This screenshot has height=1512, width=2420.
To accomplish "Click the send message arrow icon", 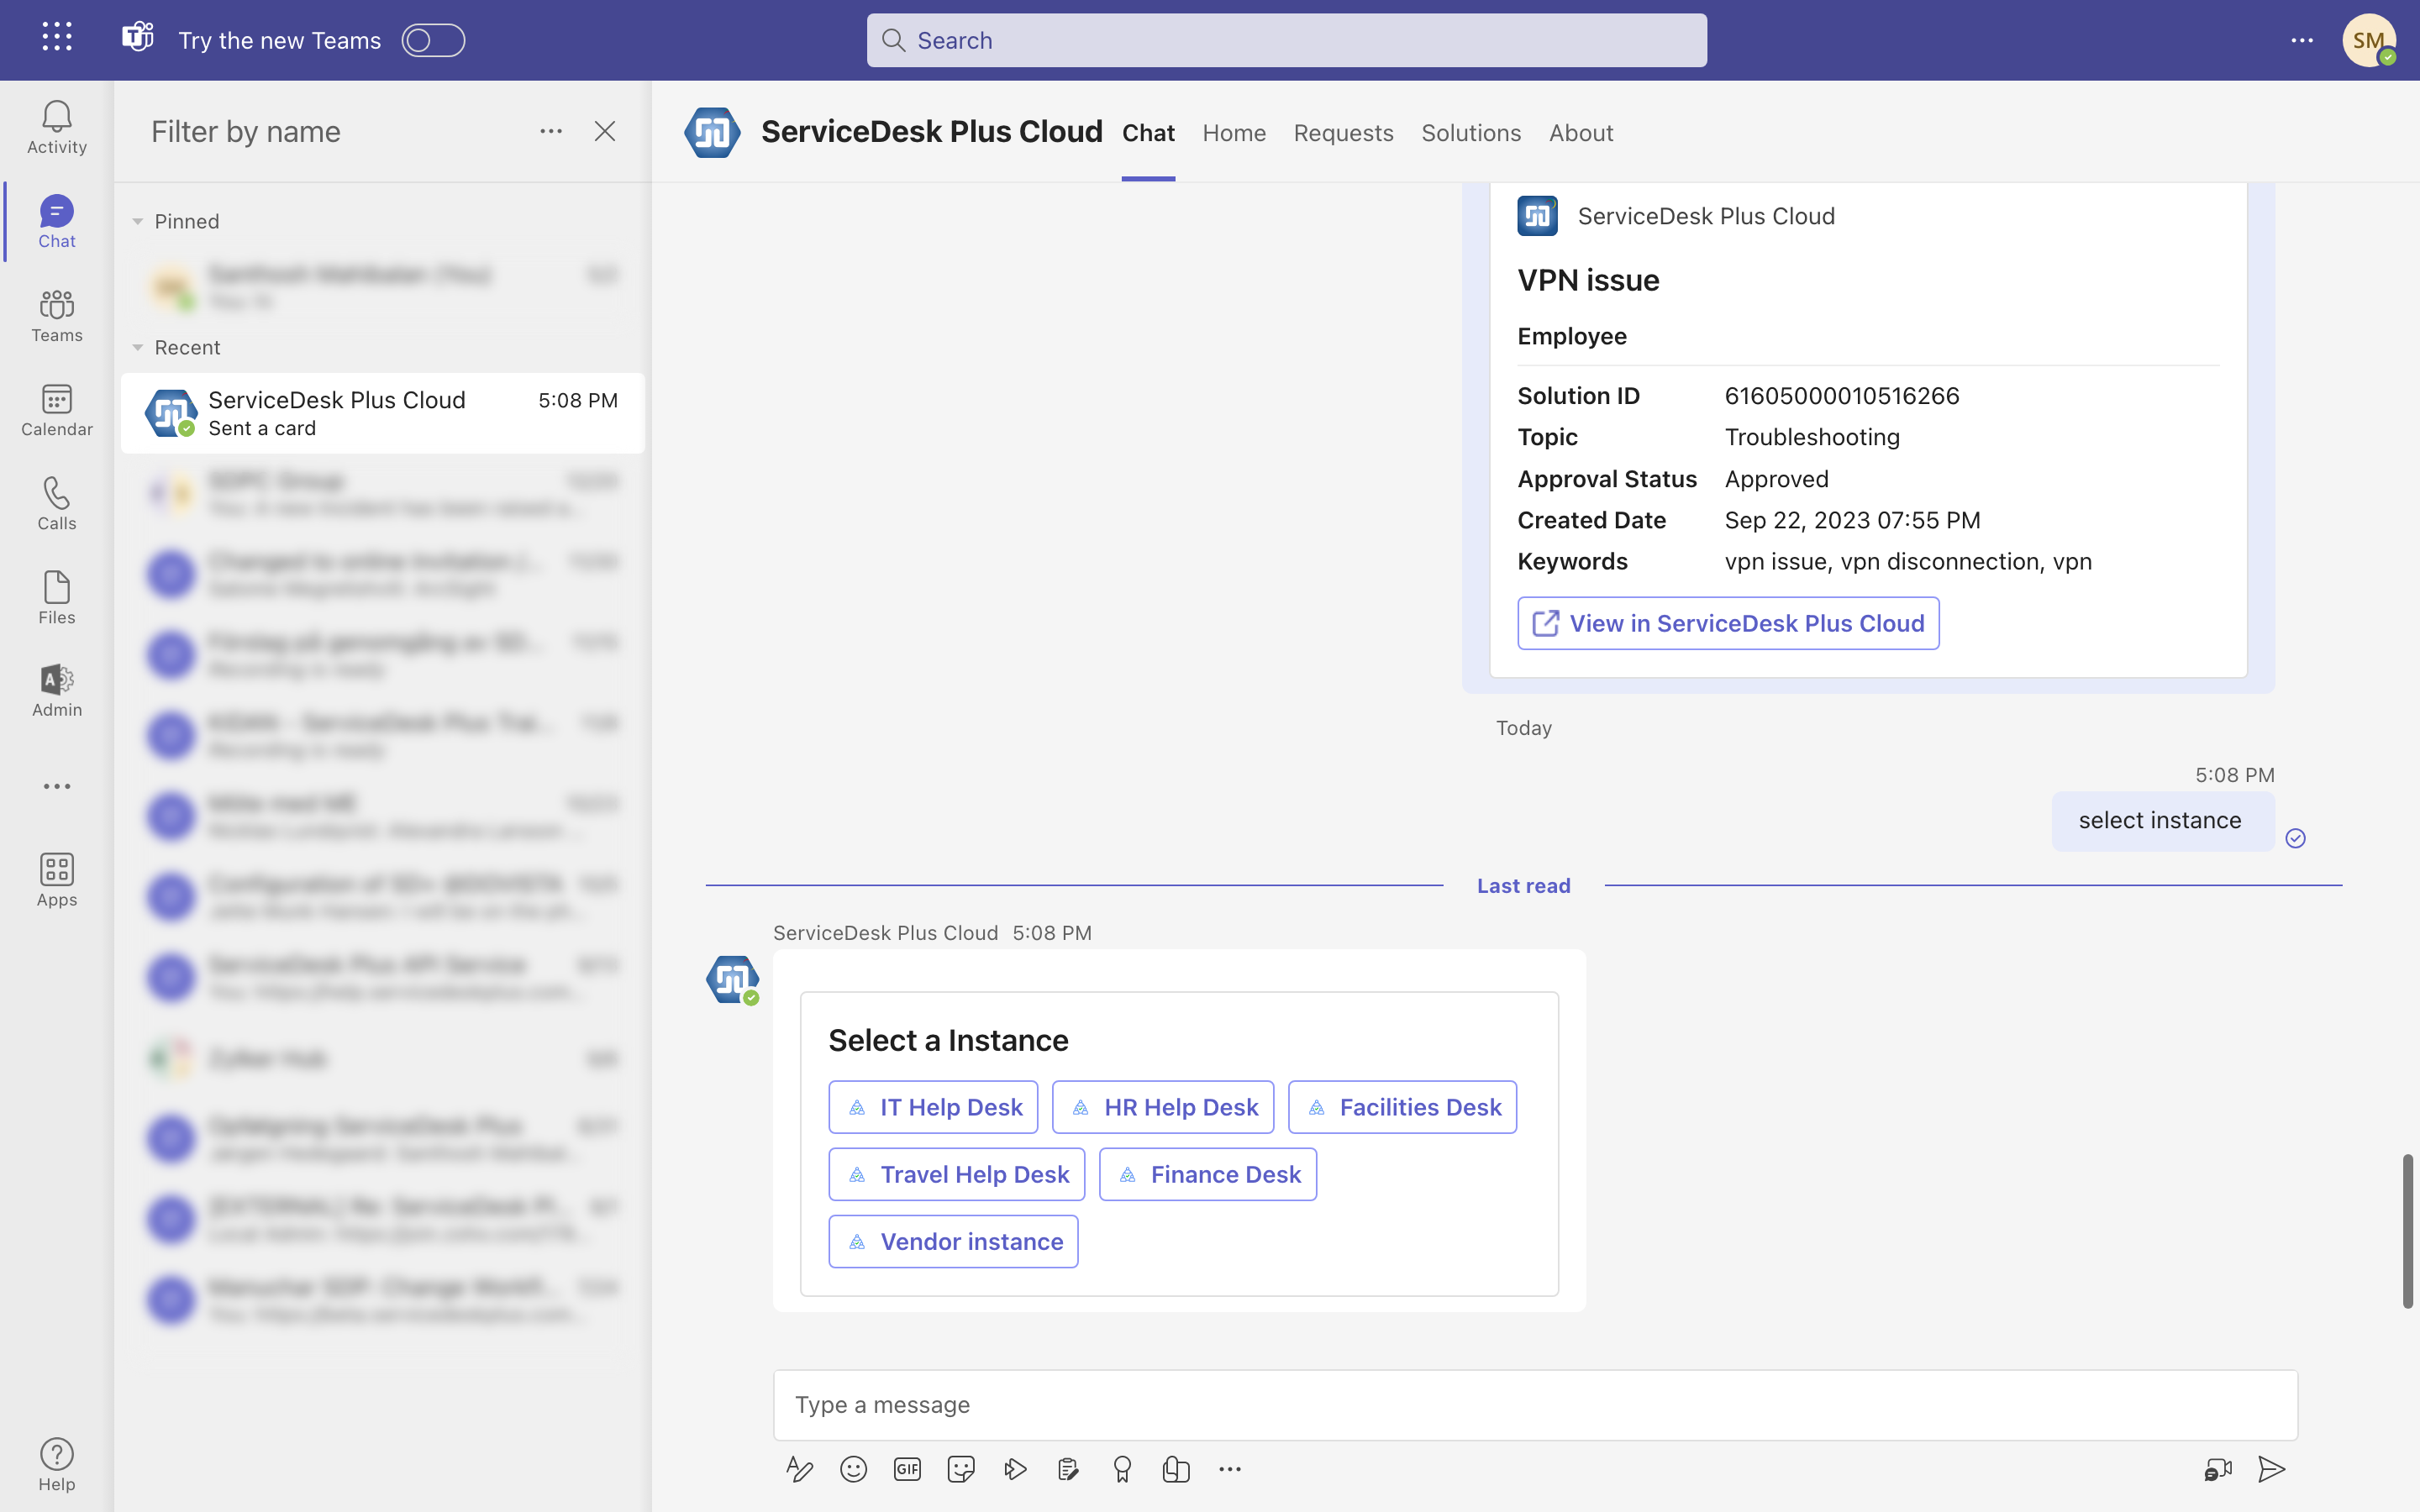I will click(2272, 1469).
